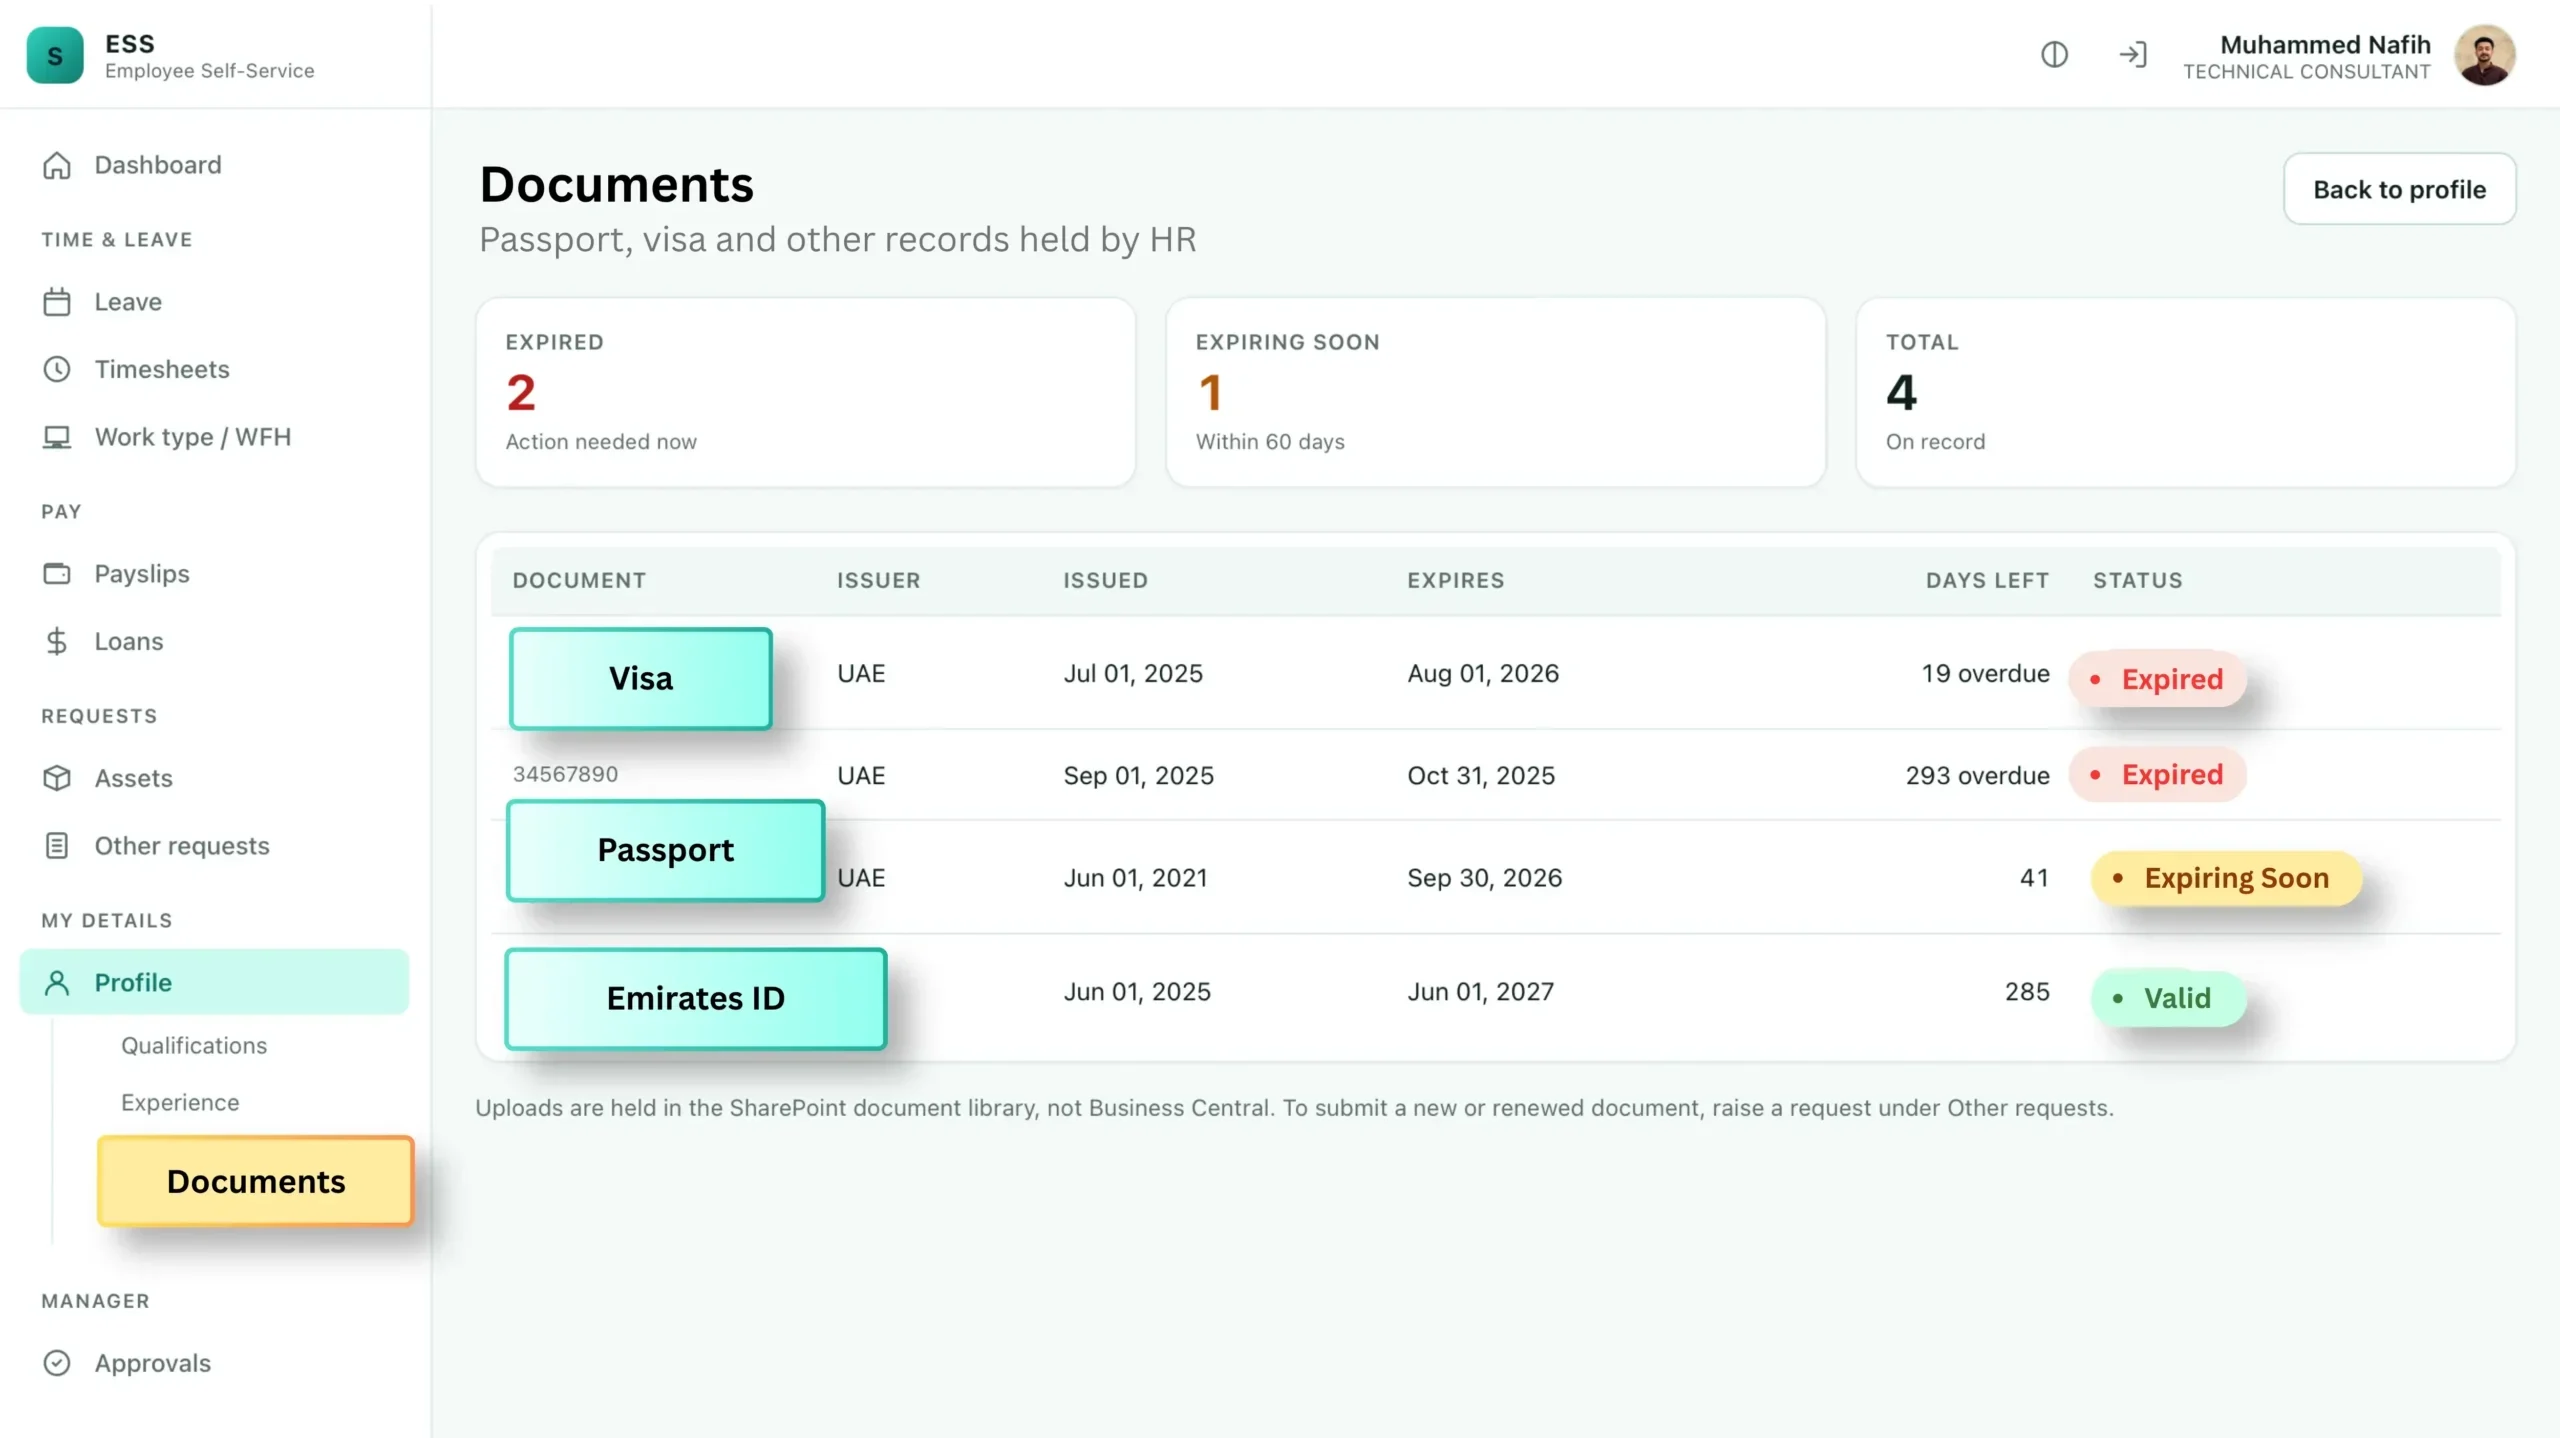Image resolution: width=2560 pixels, height=1438 pixels.
Task: Open Muhammed Nafih's profile avatar
Action: [2484, 55]
